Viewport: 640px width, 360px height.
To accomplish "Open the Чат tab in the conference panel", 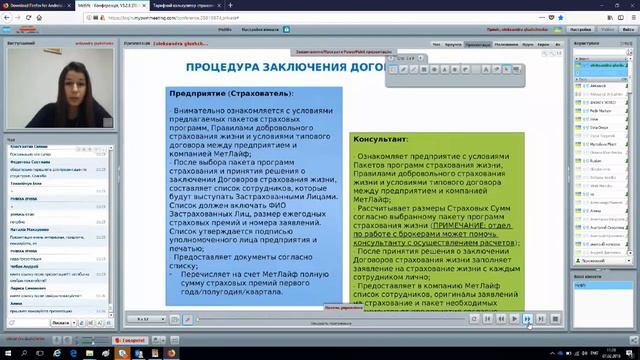I will [x=436, y=44].
